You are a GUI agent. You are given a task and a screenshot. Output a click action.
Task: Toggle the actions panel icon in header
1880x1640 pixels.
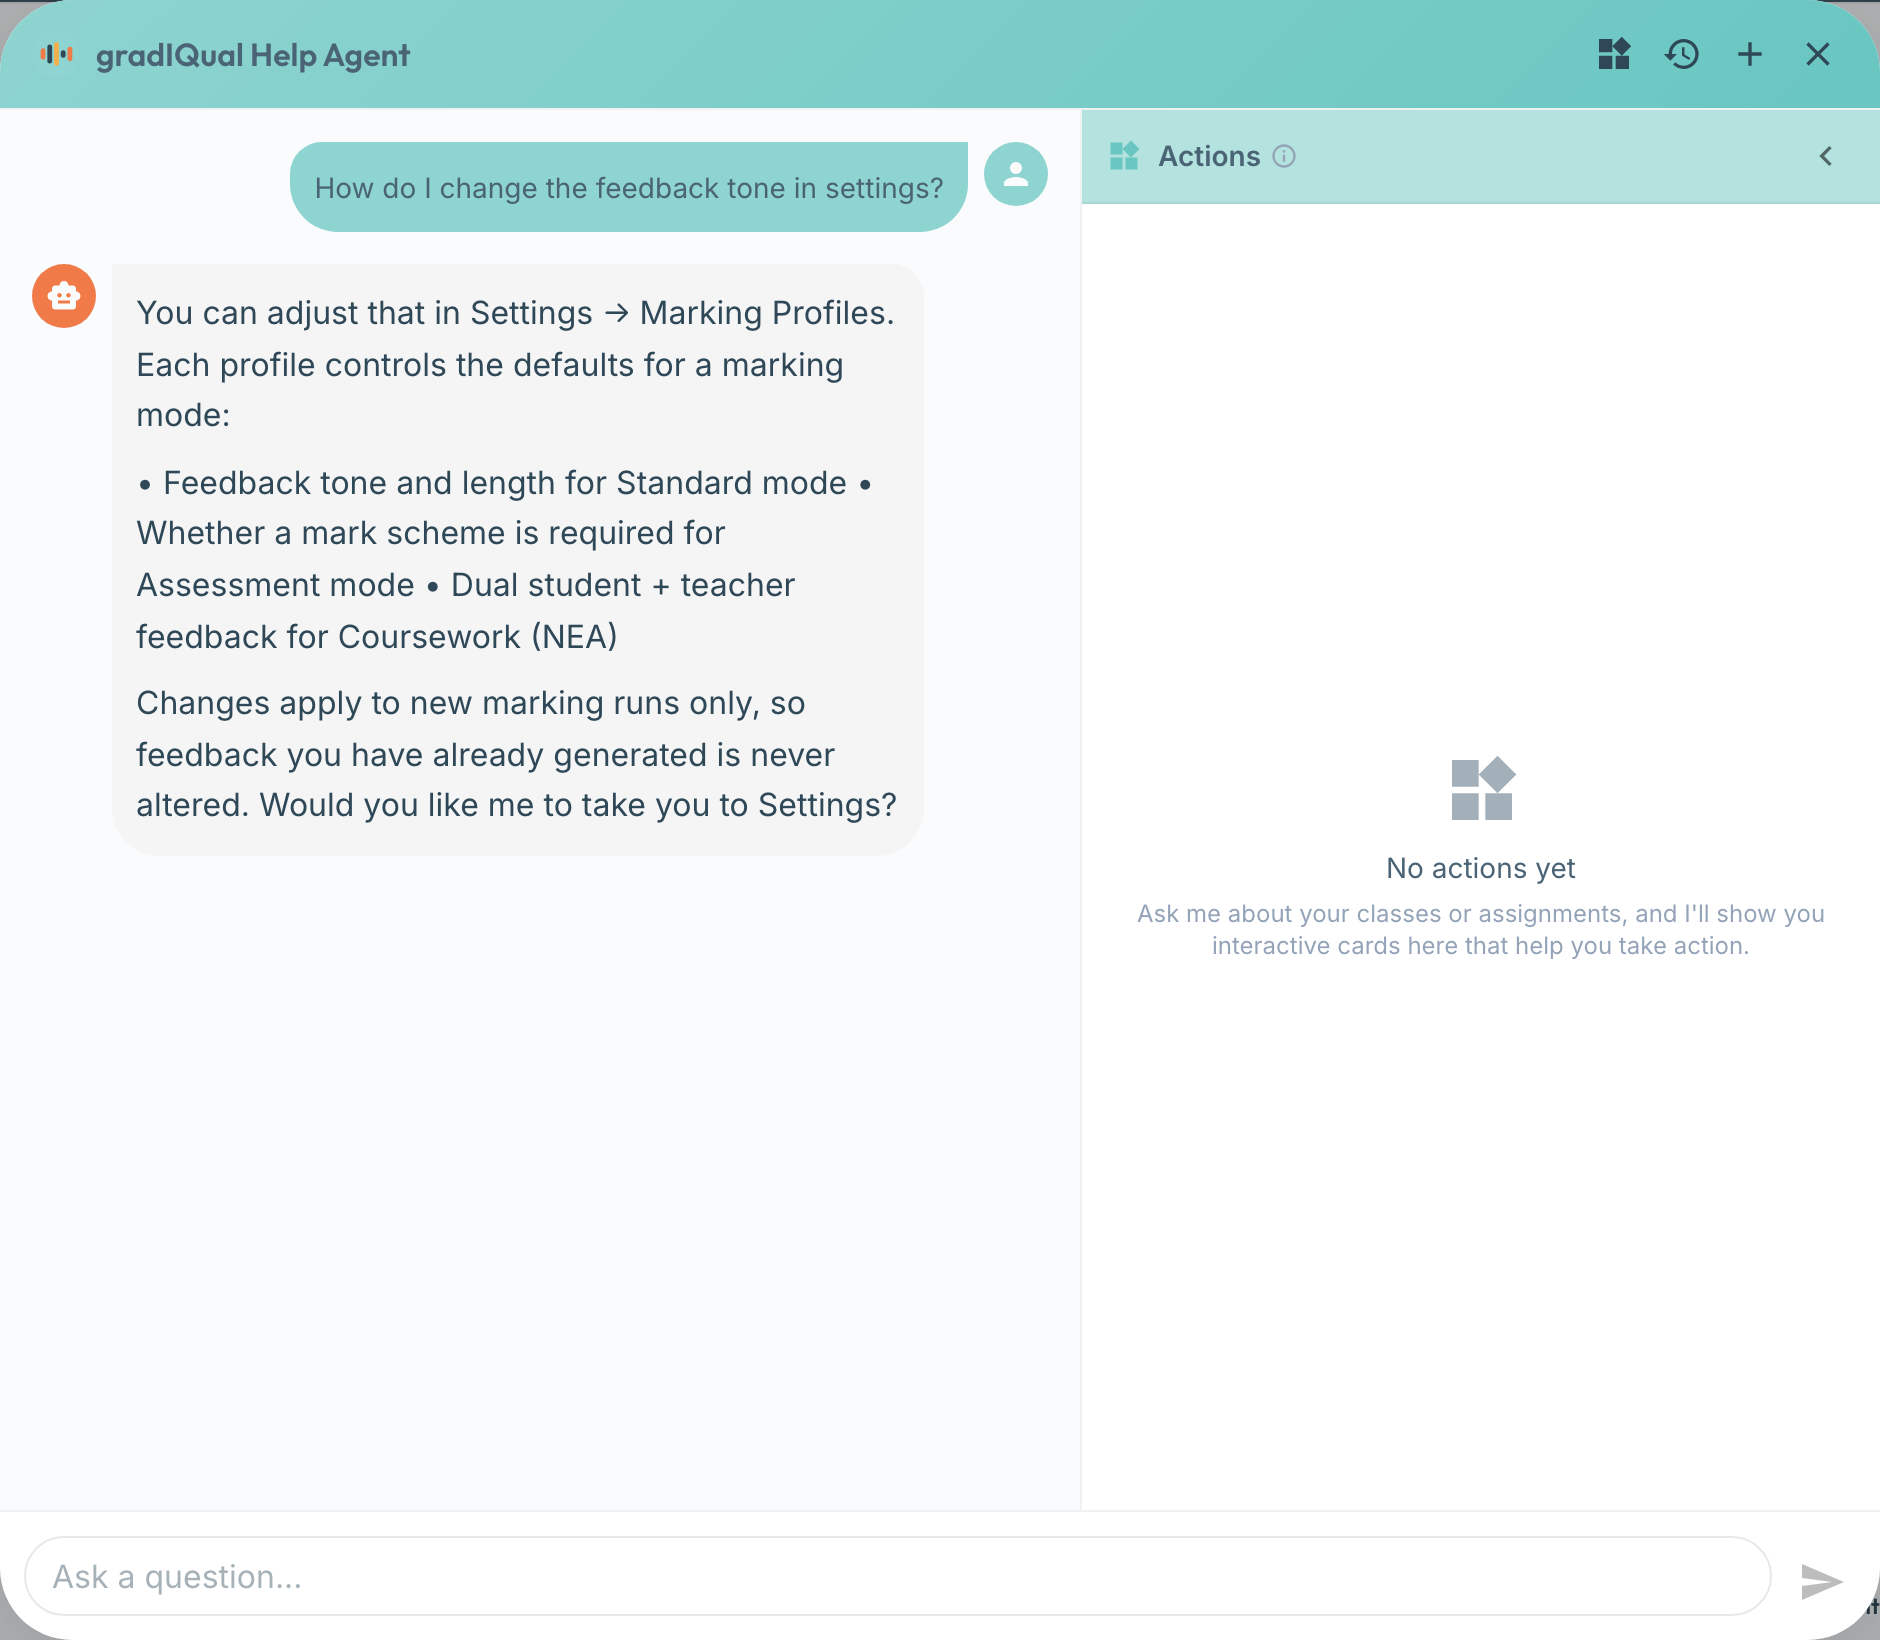[1614, 54]
